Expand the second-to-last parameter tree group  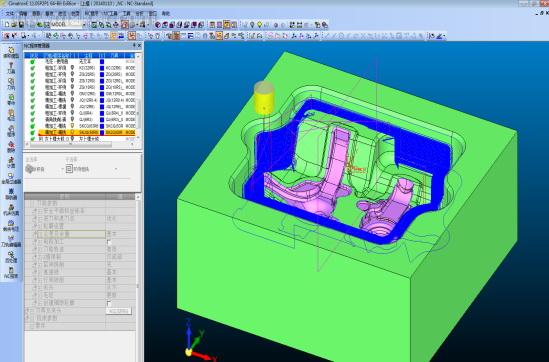28,318
